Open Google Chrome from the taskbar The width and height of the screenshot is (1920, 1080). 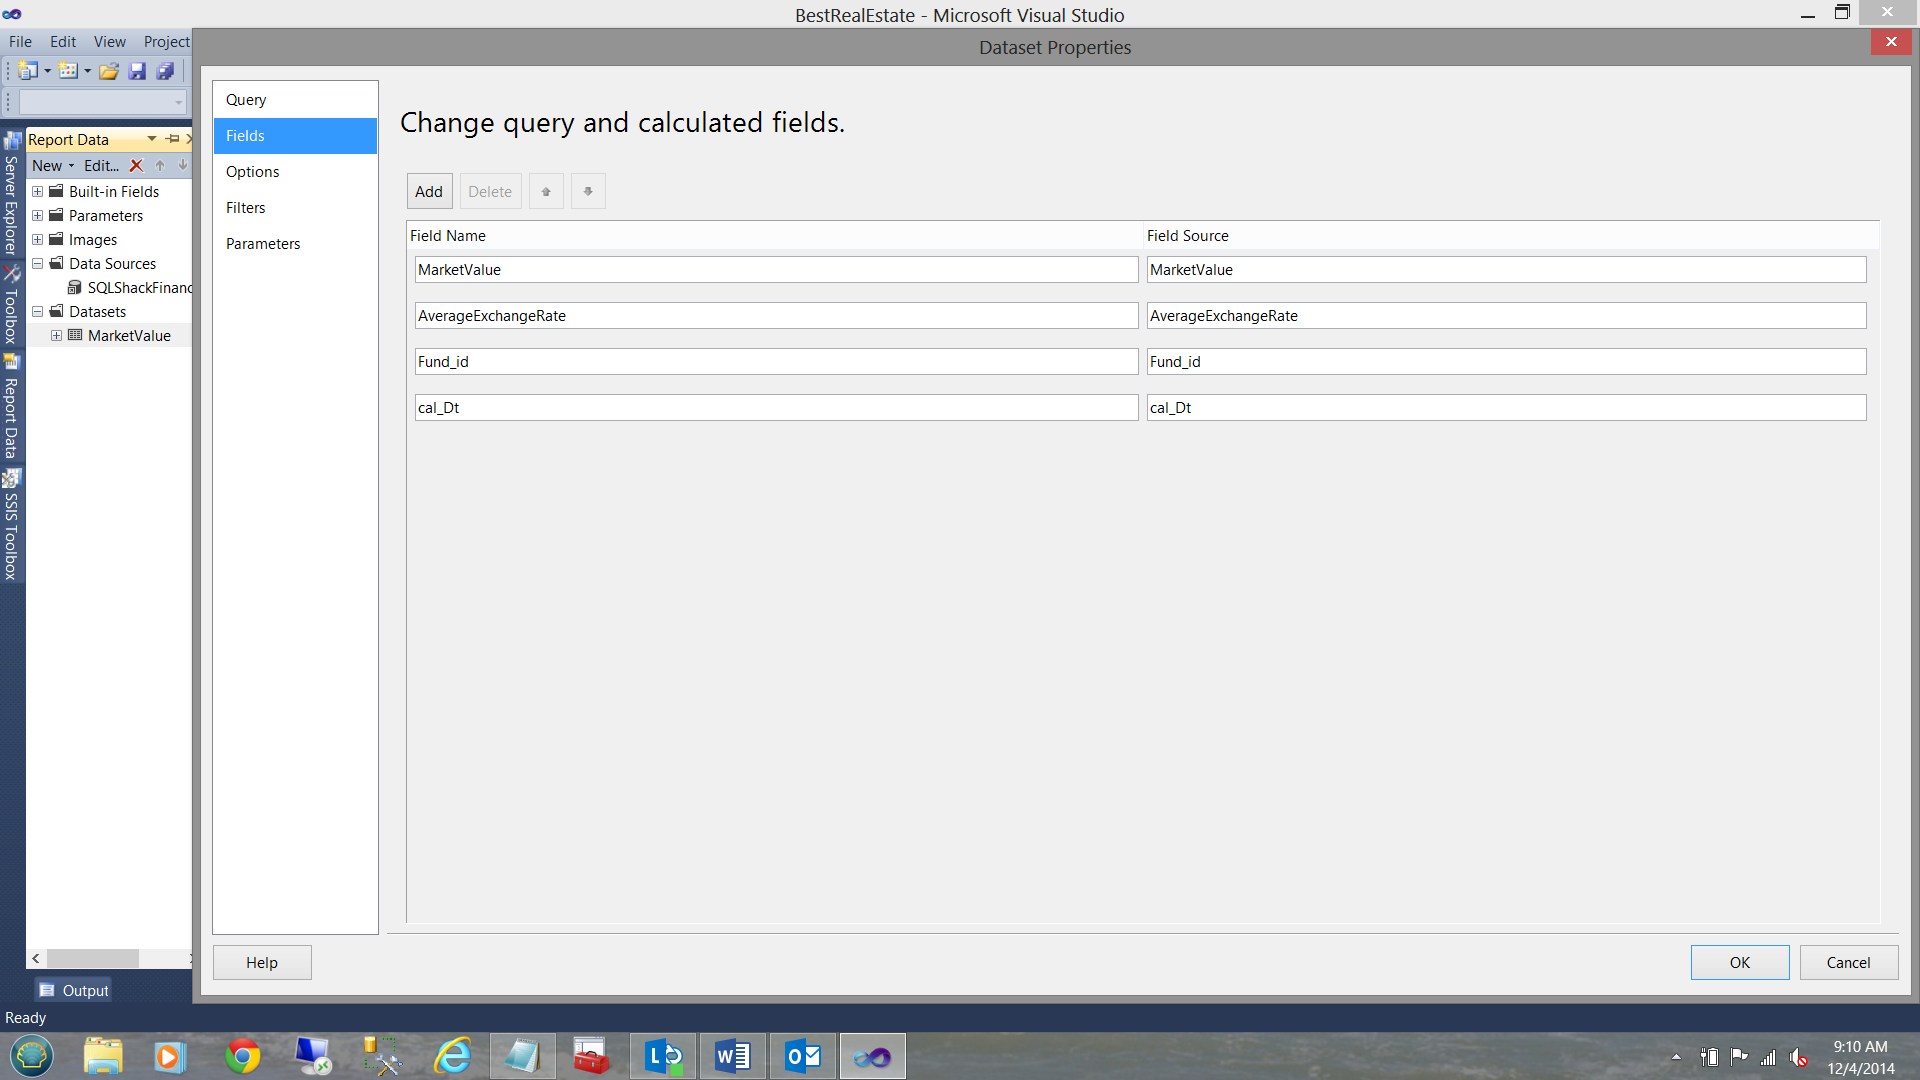[x=242, y=1056]
